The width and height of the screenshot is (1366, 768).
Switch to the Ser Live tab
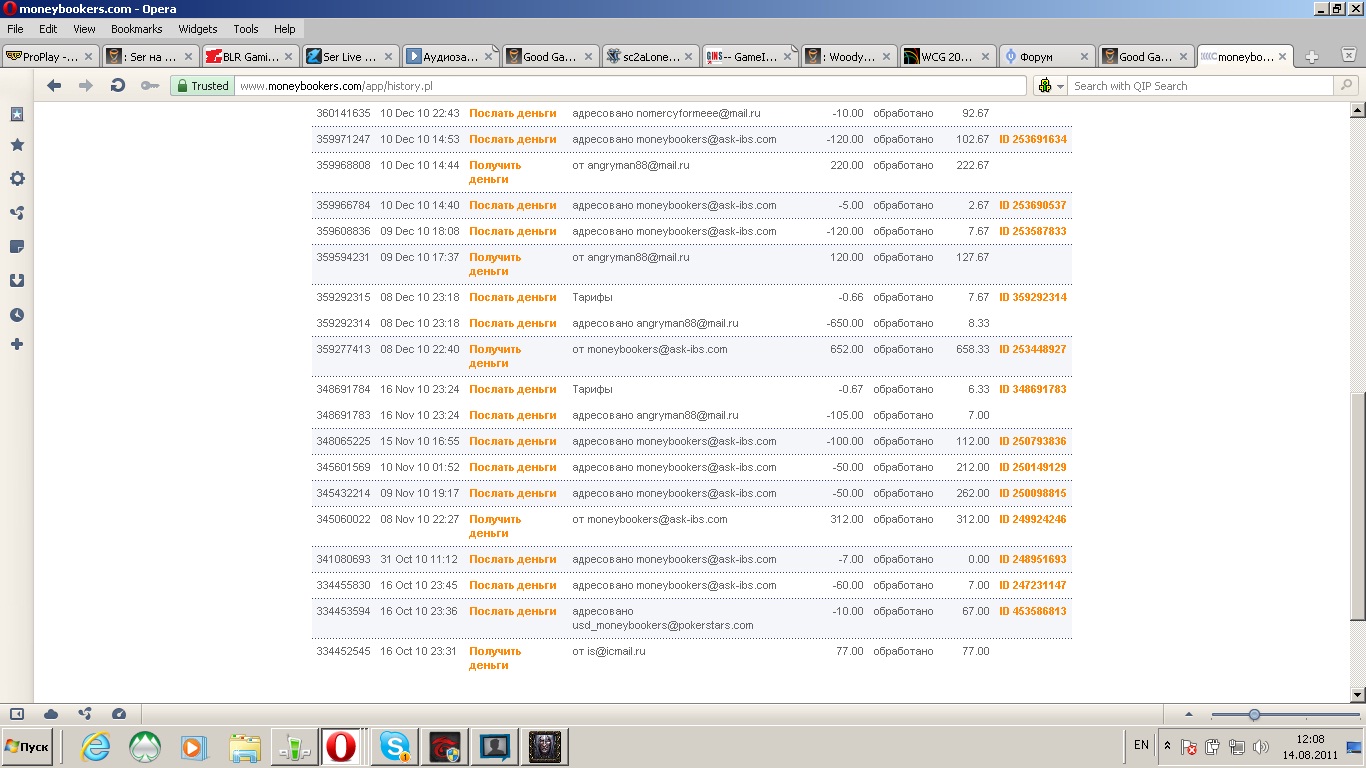click(350, 57)
